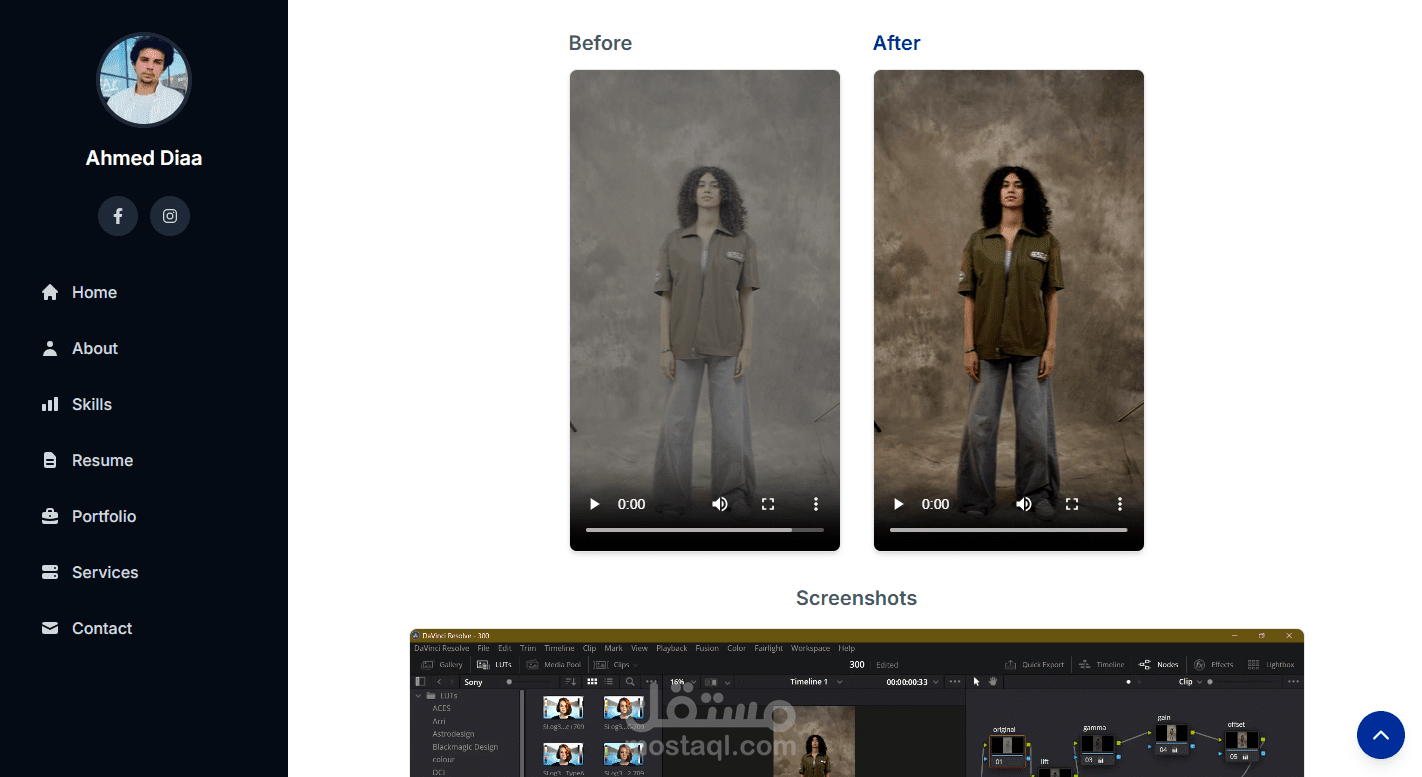Select the 'Blackmagic Design' LUT folder
1422x777 pixels.
tap(465, 747)
